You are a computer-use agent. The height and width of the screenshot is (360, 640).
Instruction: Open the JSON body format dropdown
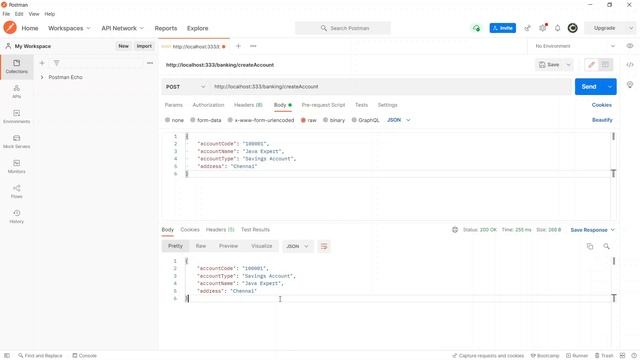coord(398,120)
